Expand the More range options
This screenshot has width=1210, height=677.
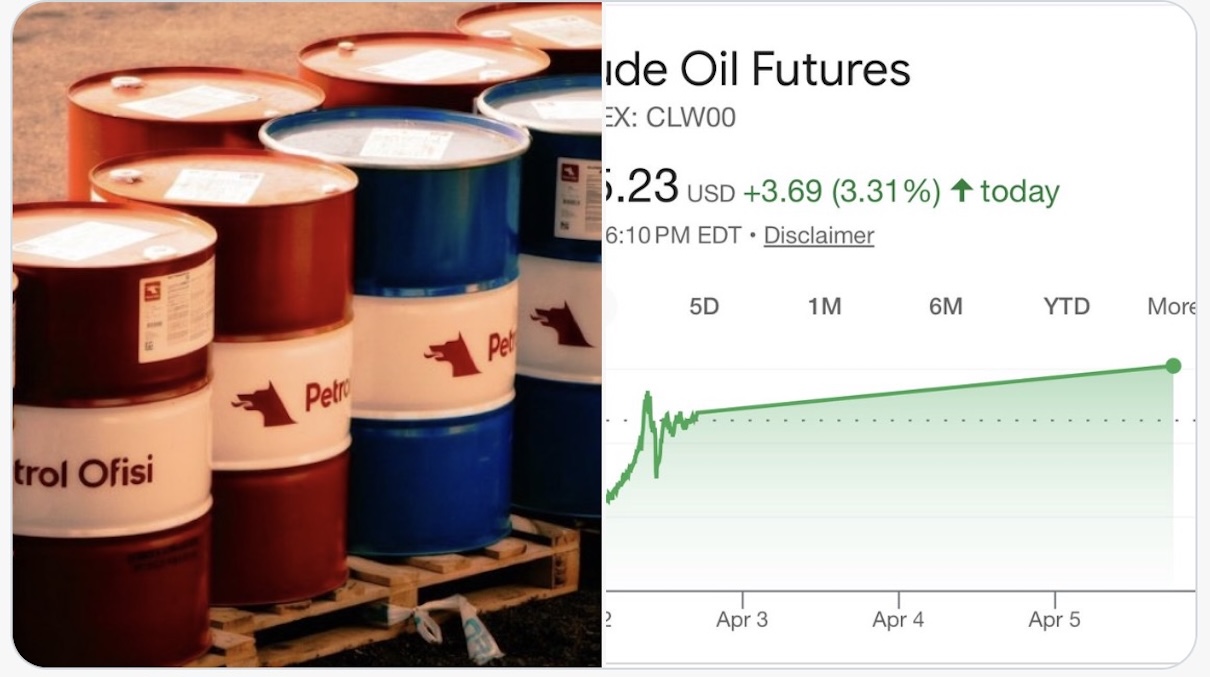click(1171, 306)
